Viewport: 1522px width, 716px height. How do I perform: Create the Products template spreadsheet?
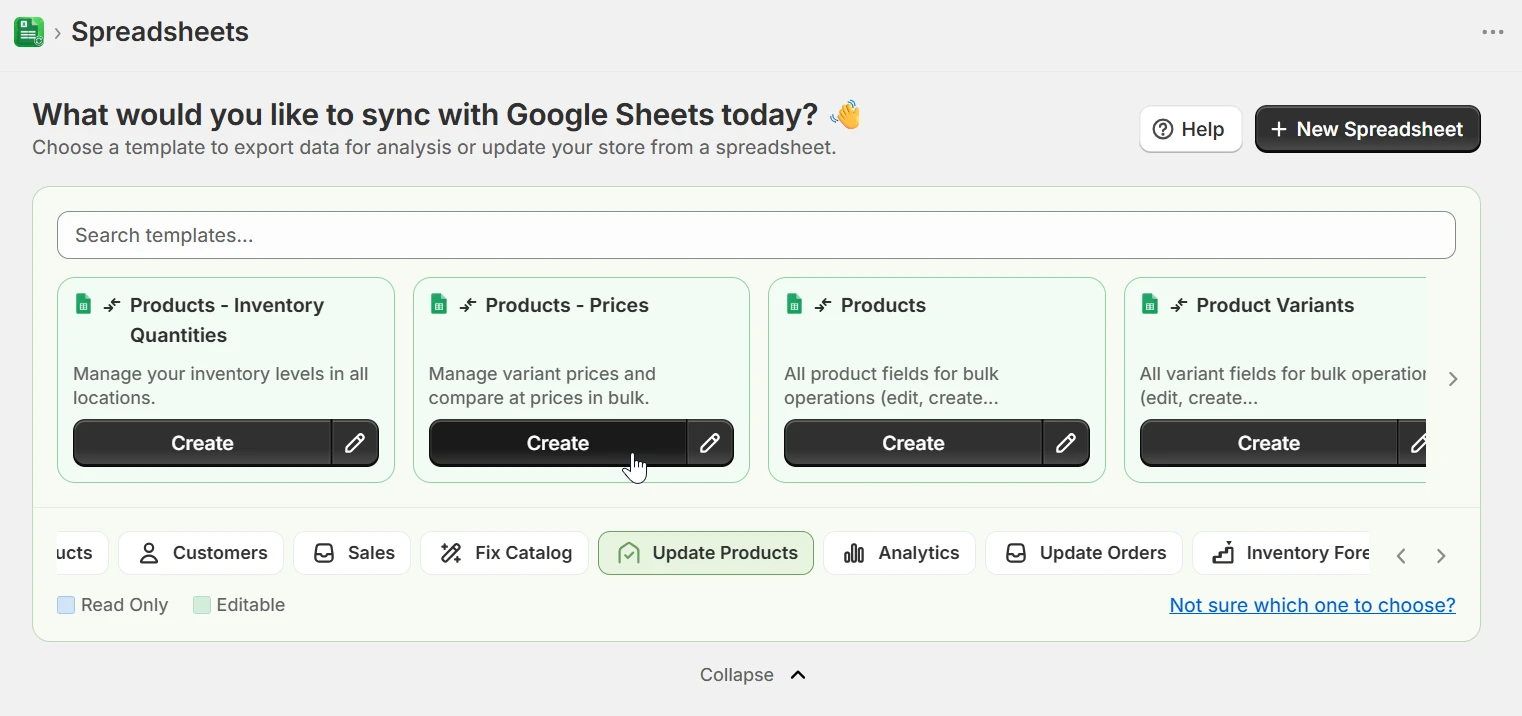coord(913,443)
